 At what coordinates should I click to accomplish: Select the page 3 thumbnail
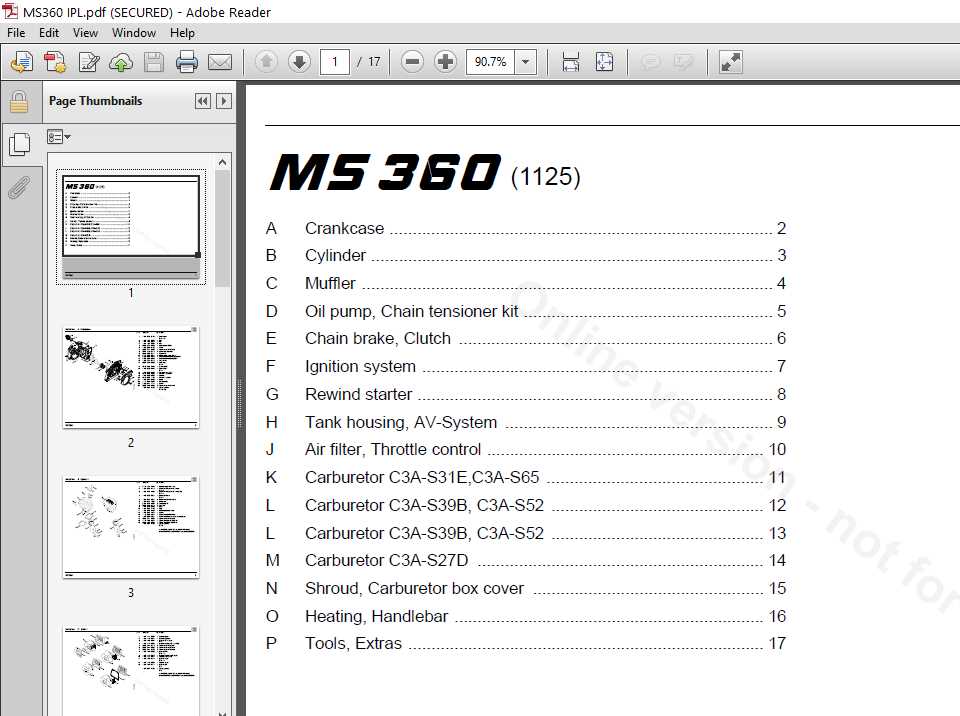pos(131,527)
